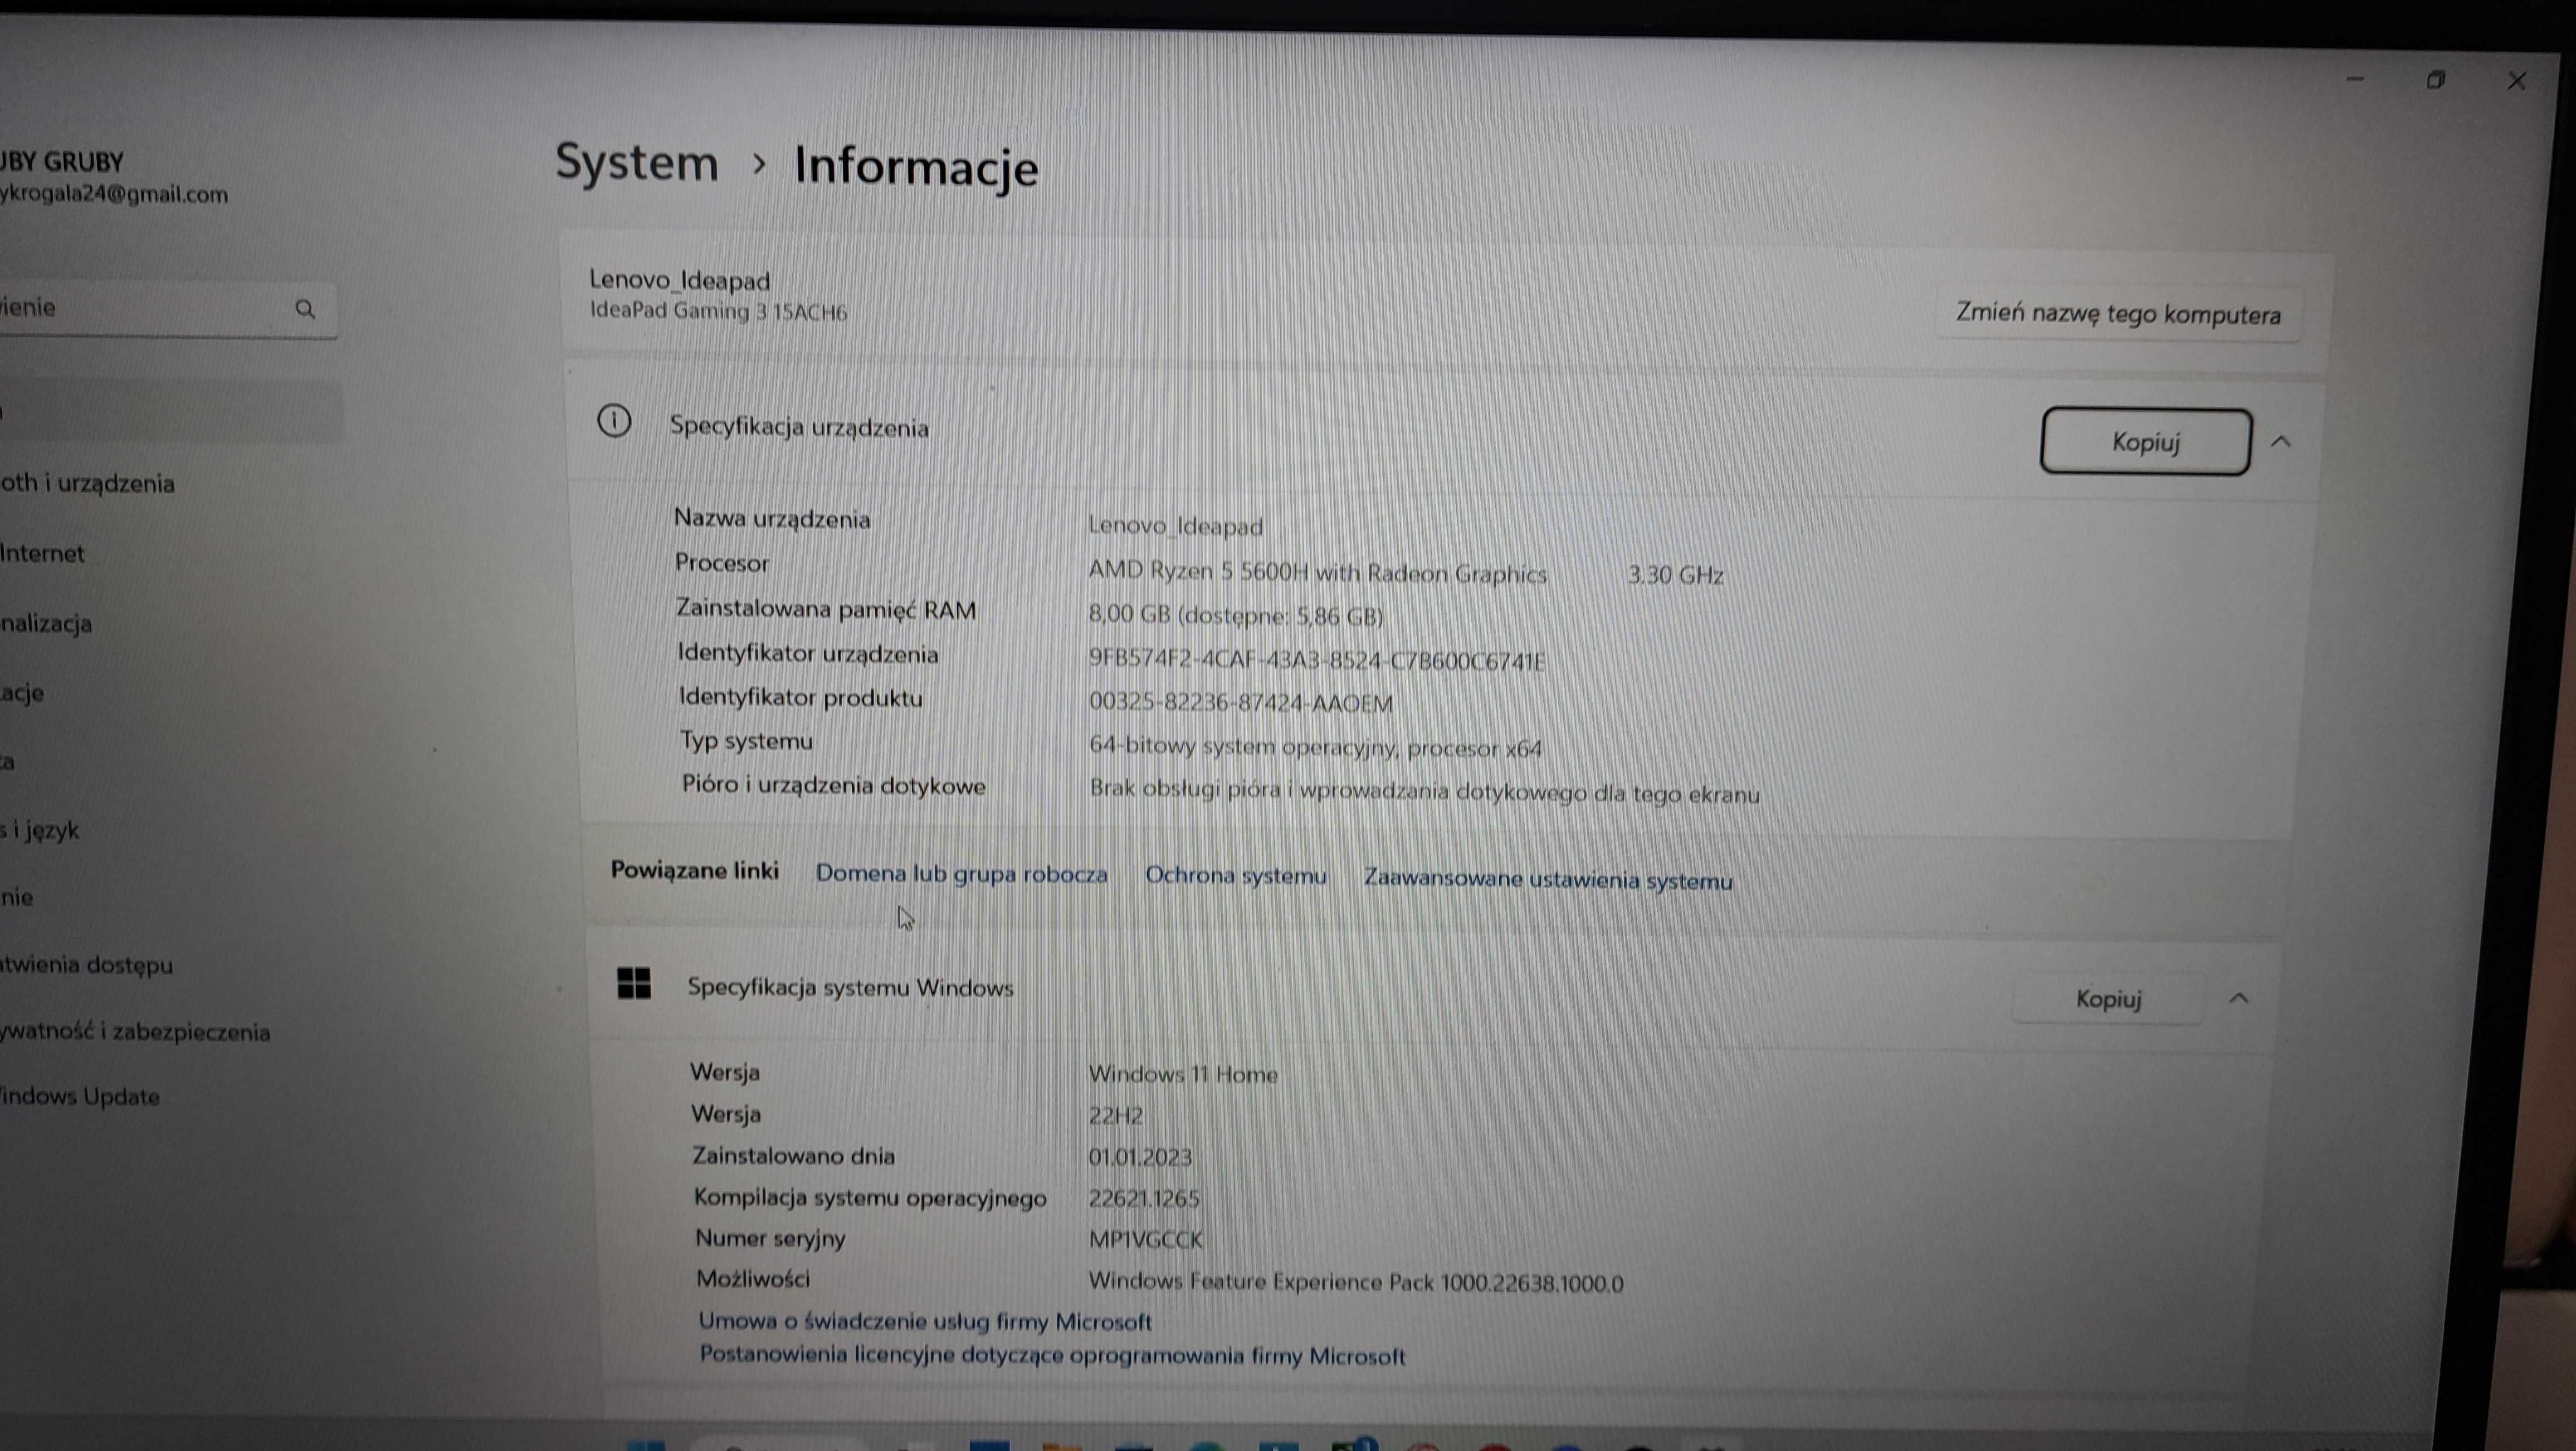The image size is (2576, 1451).
Task: Close the Settings window
Action: tap(2517, 81)
